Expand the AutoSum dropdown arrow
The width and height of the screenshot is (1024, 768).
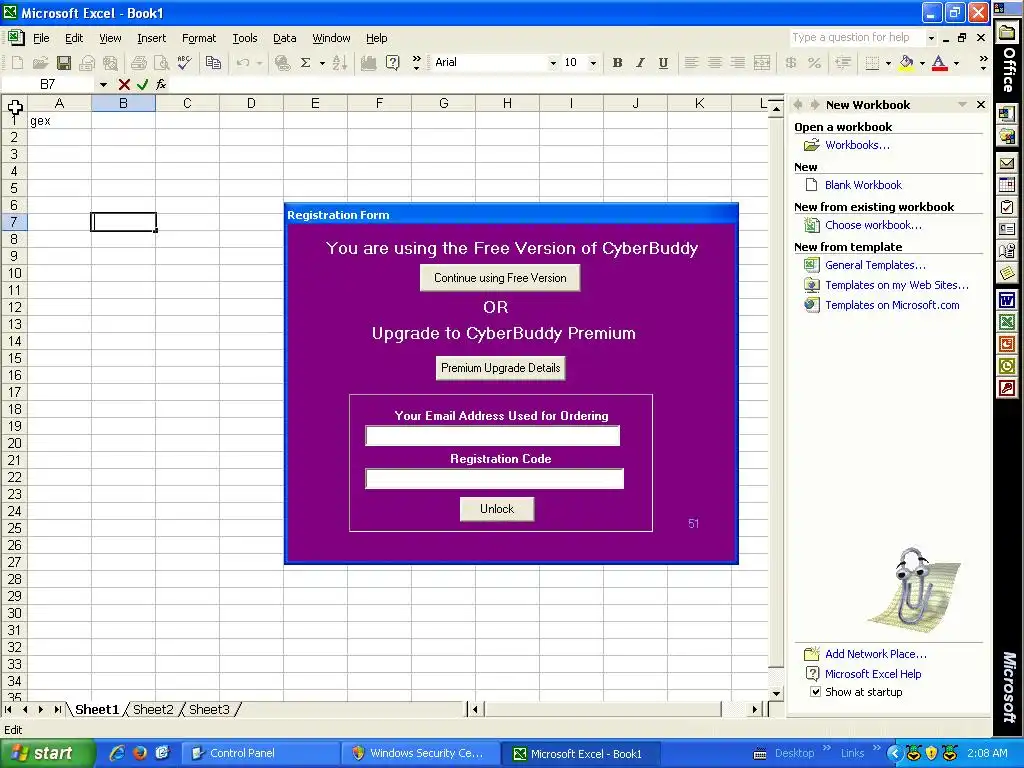click(322, 63)
